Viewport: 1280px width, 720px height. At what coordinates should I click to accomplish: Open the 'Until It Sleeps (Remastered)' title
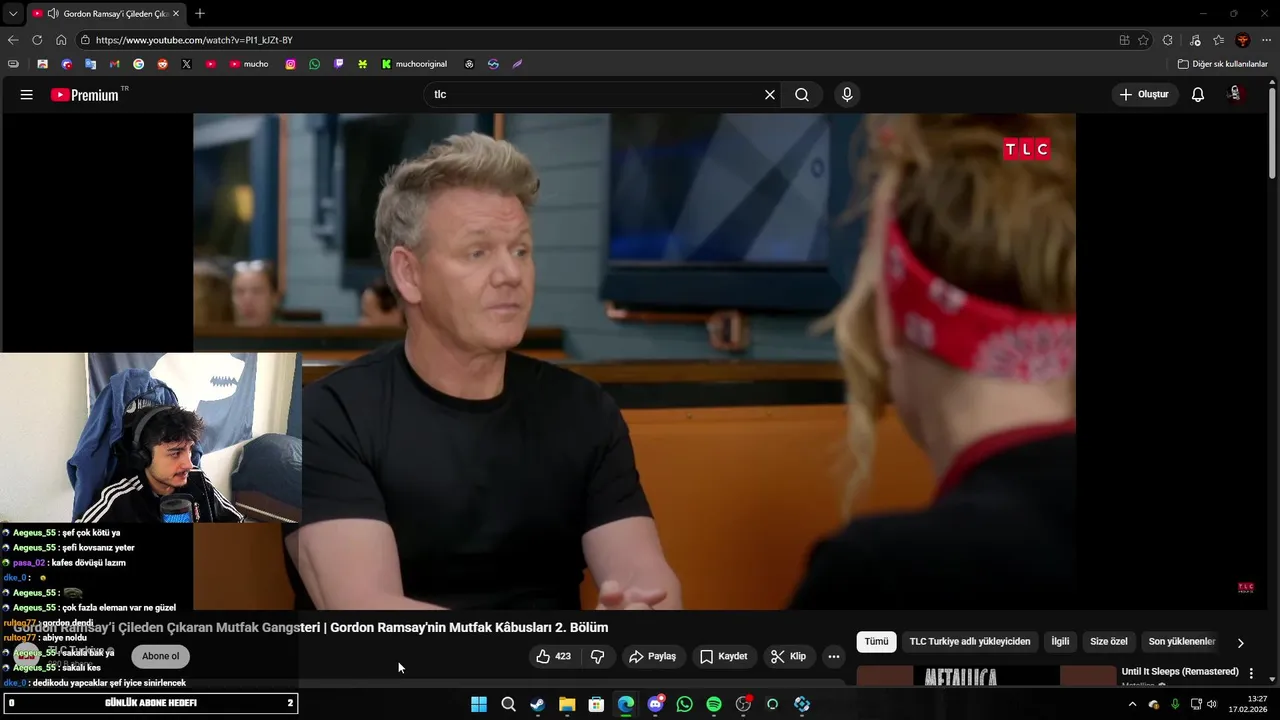[1180, 672]
